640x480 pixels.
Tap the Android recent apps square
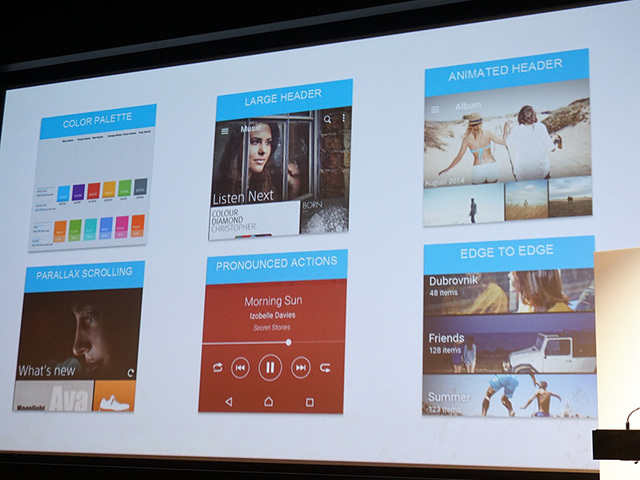[310, 402]
